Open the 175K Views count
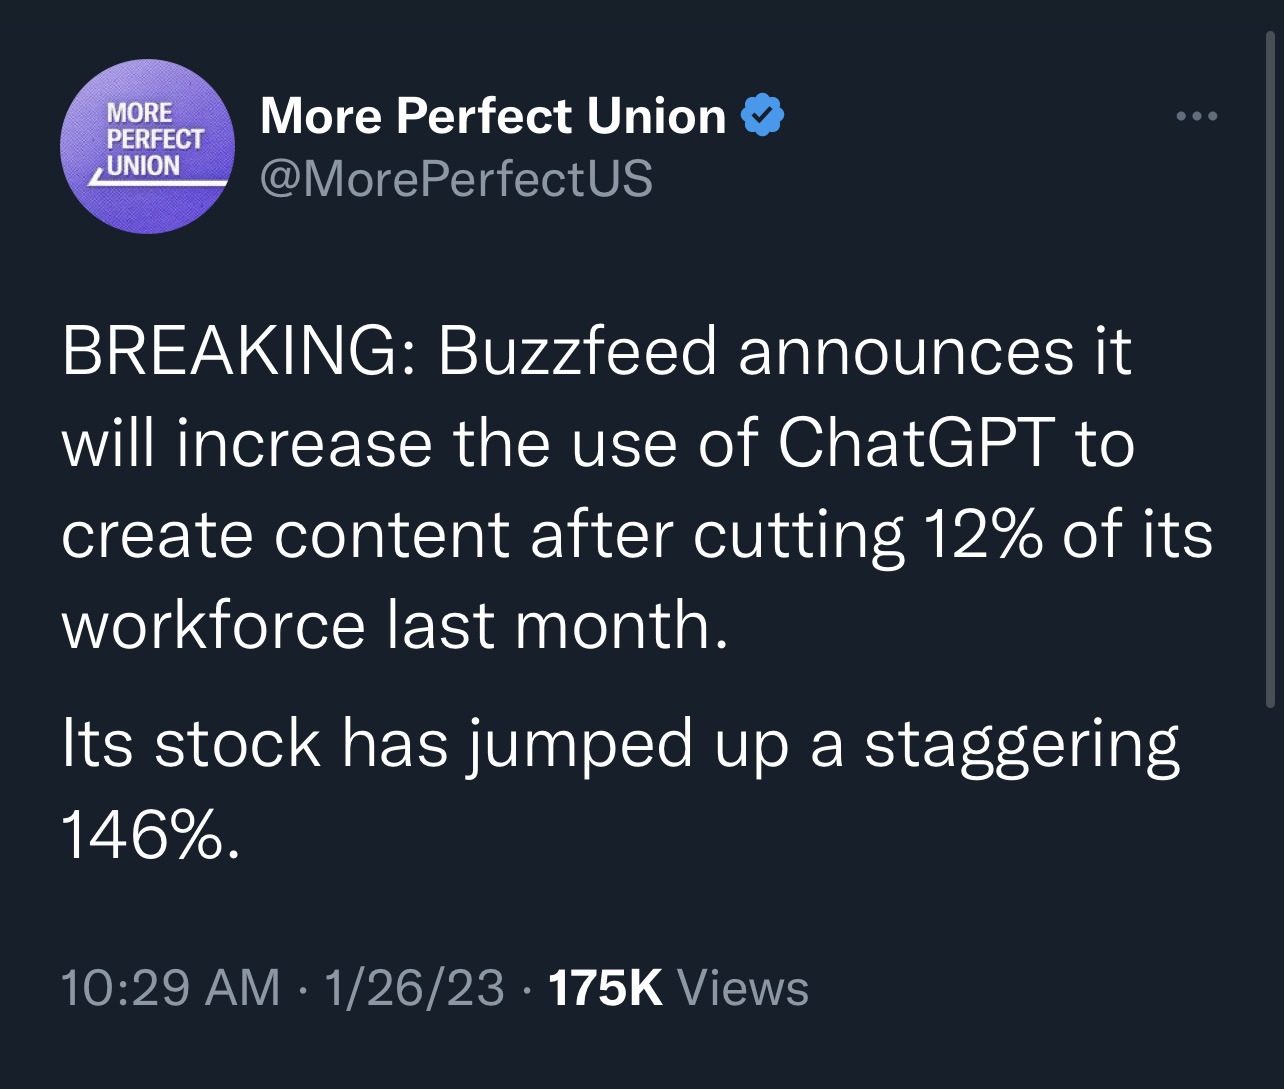The width and height of the screenshot is (1284, 1089). coord(679,988)
